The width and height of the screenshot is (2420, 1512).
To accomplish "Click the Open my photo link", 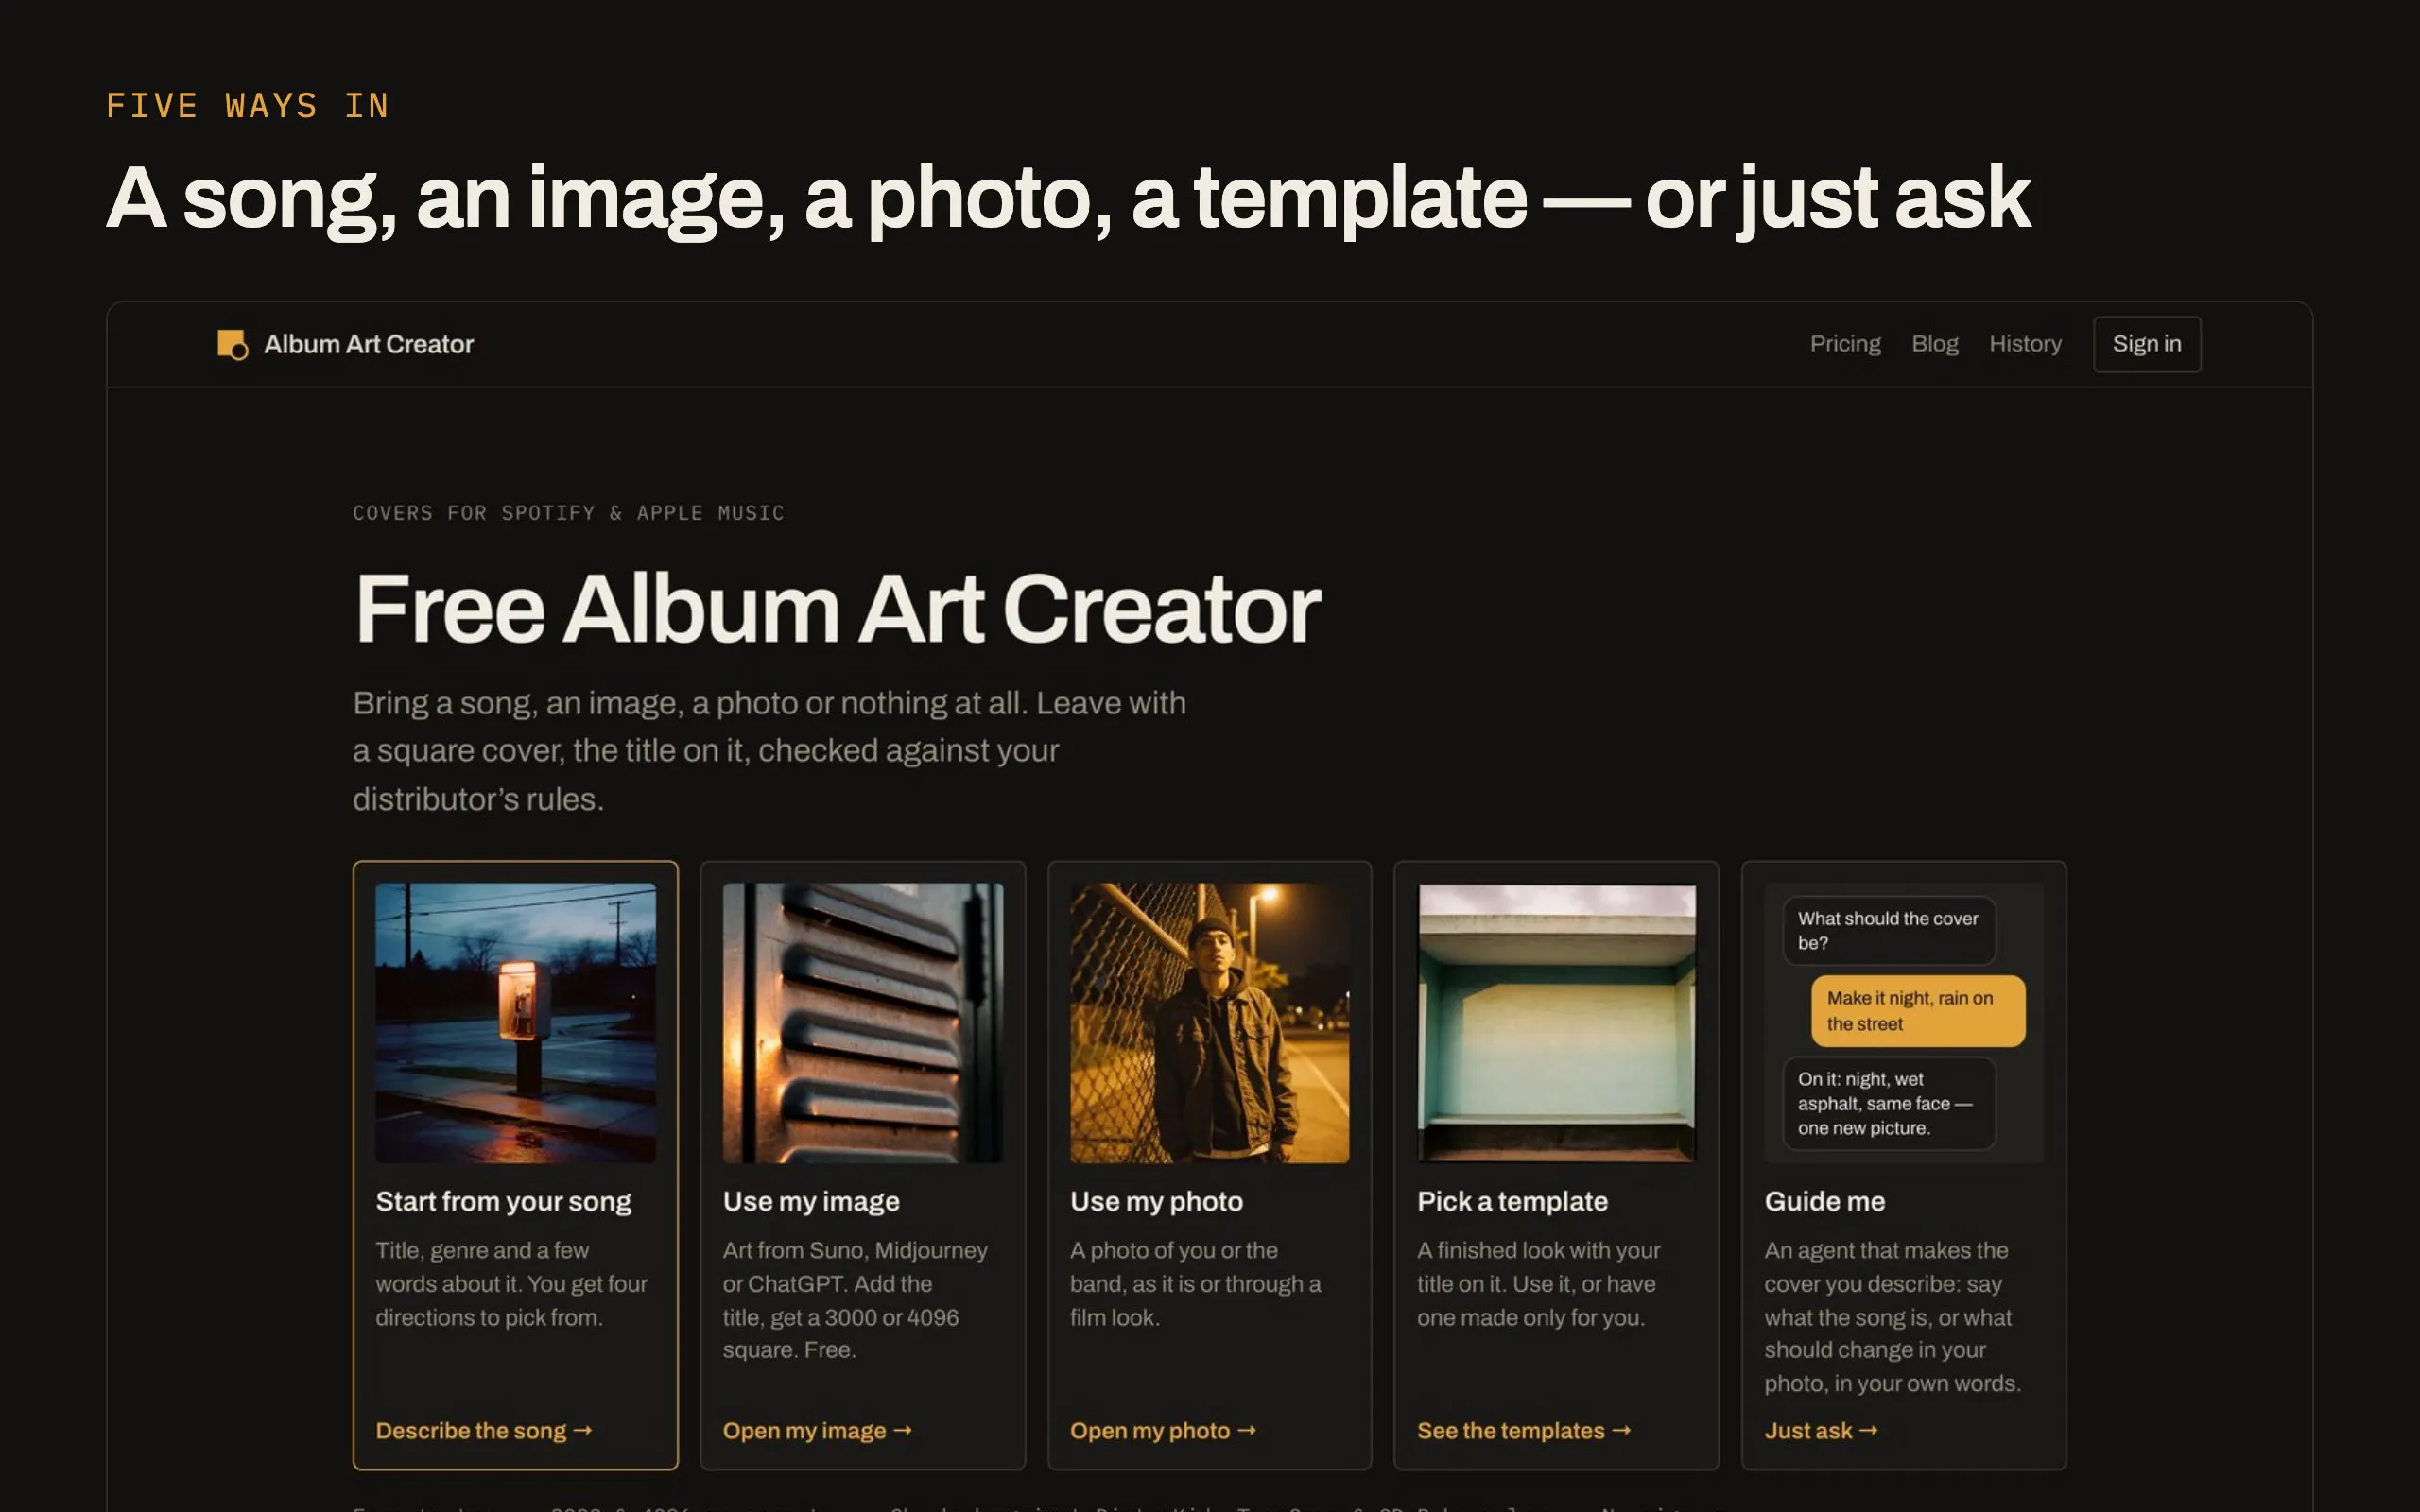I will pos(1162,1430).
